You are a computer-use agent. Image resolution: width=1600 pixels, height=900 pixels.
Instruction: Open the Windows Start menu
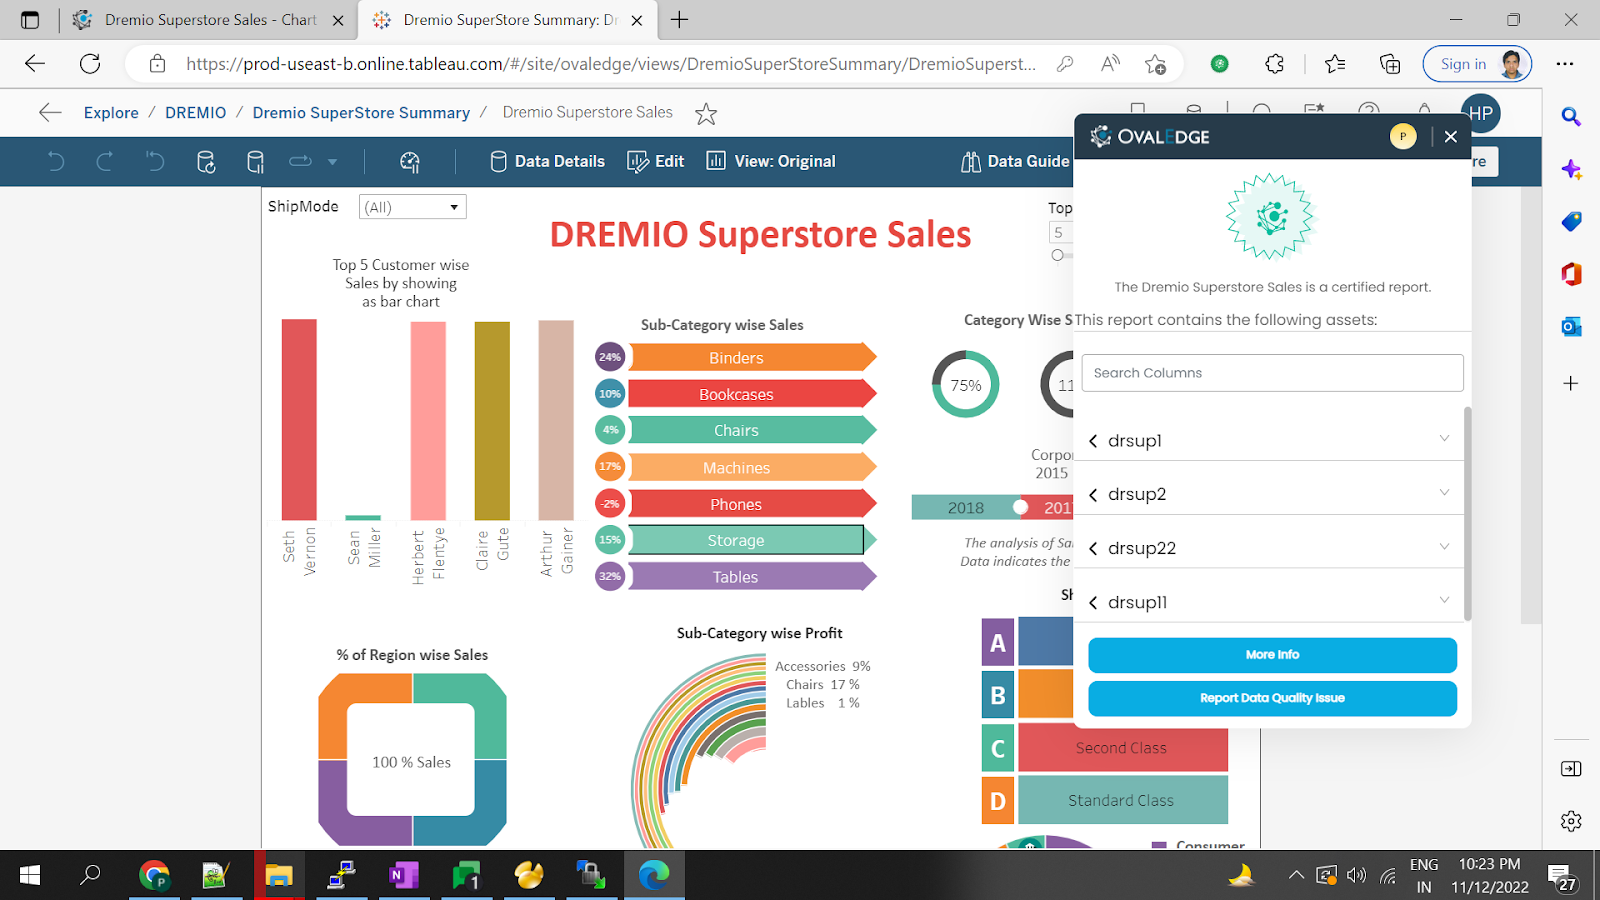coord(30,876)
